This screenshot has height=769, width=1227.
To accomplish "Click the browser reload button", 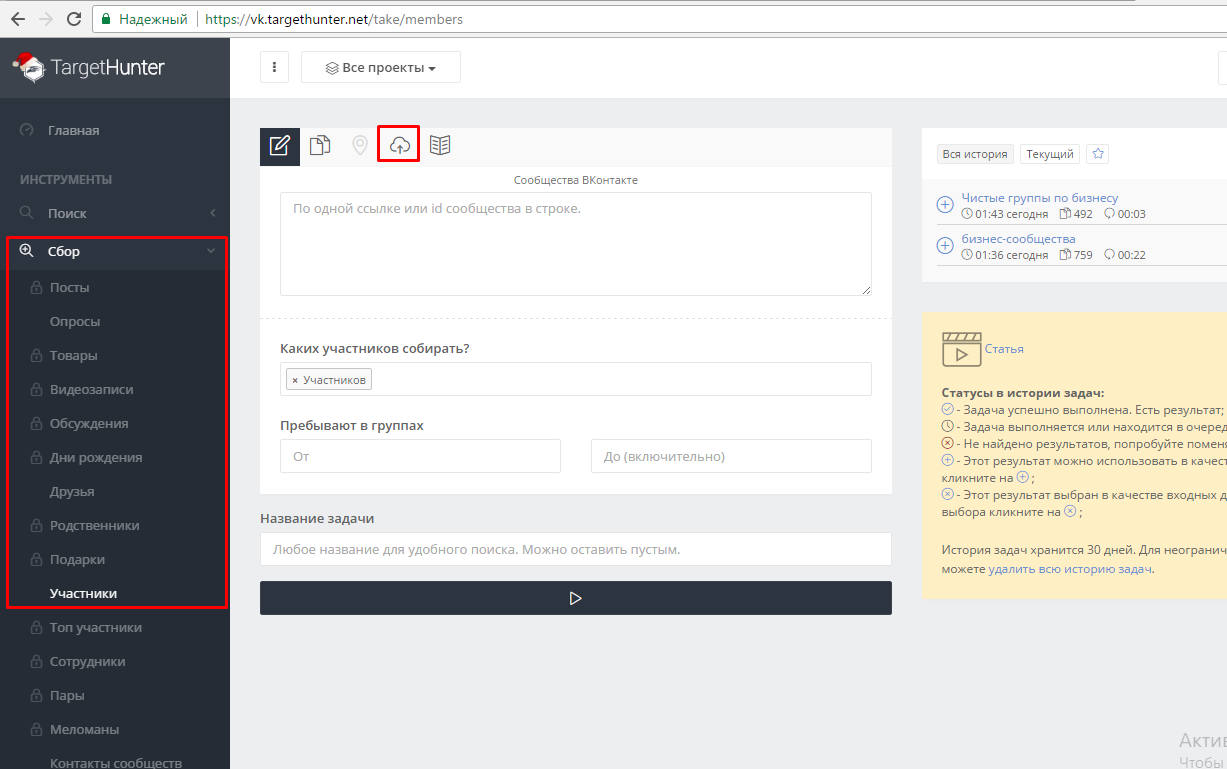I will 73,19.
